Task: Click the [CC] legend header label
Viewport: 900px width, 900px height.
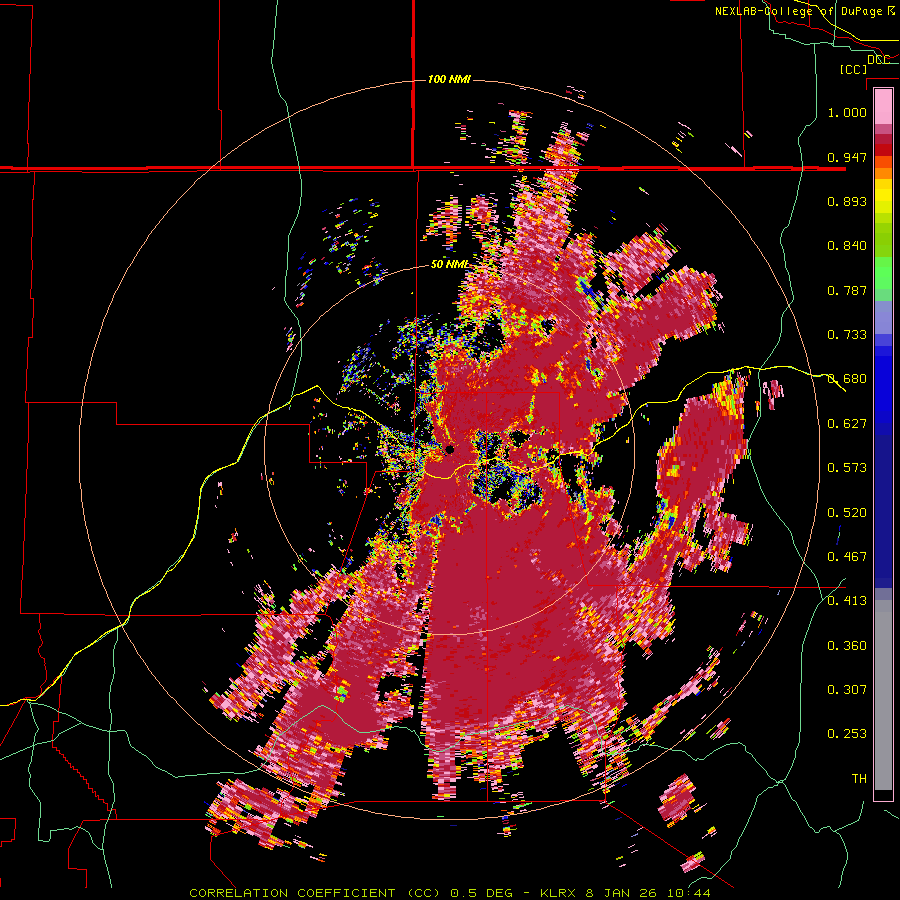Action: 854,69
